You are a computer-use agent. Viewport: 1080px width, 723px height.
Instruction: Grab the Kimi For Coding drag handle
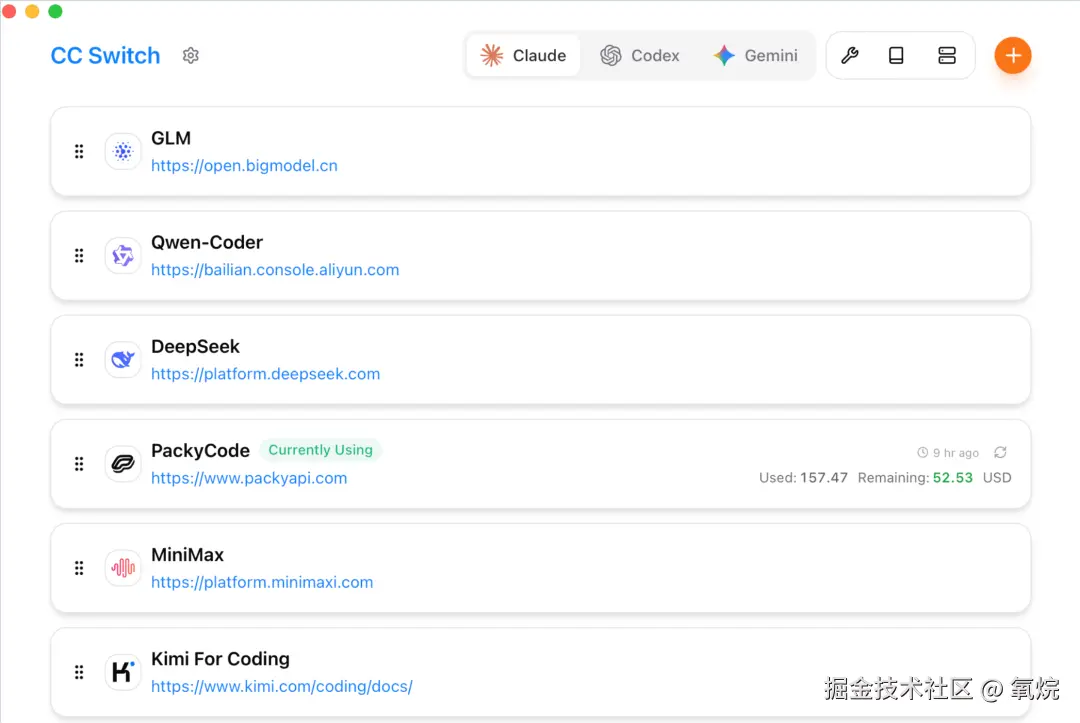[79, 671]
